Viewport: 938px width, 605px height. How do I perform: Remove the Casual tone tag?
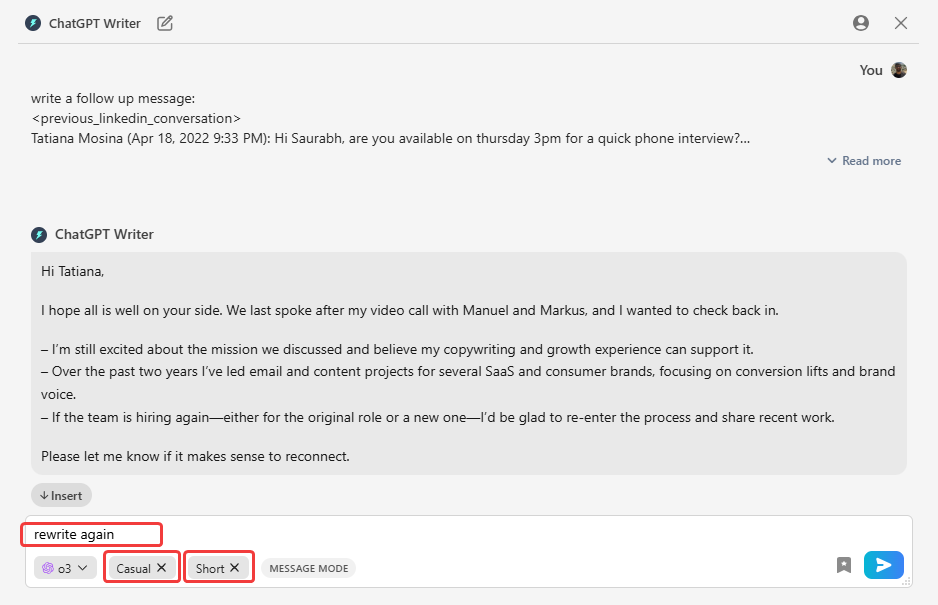162,568
